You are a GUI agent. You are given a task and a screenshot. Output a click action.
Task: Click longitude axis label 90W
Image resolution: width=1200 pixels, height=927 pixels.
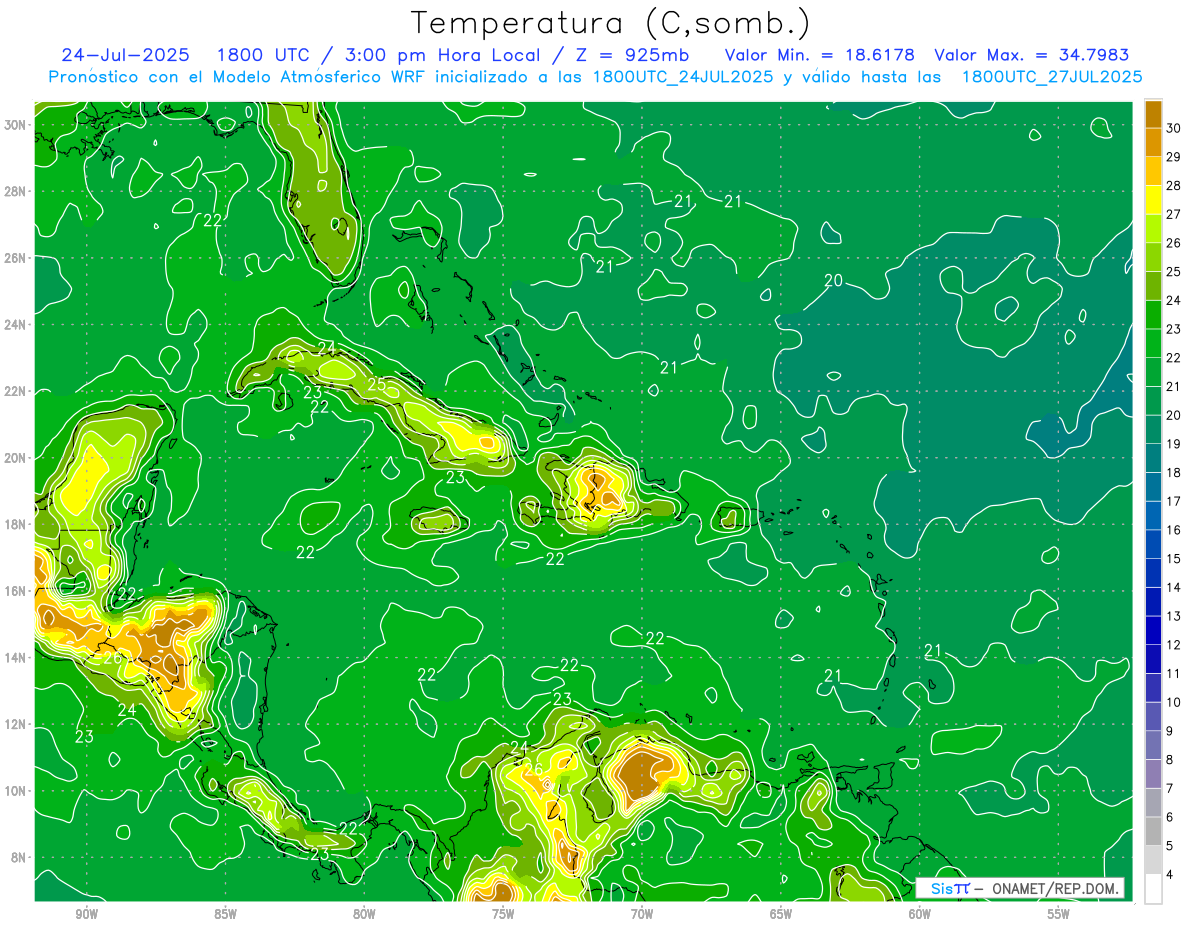coord(86,914)
